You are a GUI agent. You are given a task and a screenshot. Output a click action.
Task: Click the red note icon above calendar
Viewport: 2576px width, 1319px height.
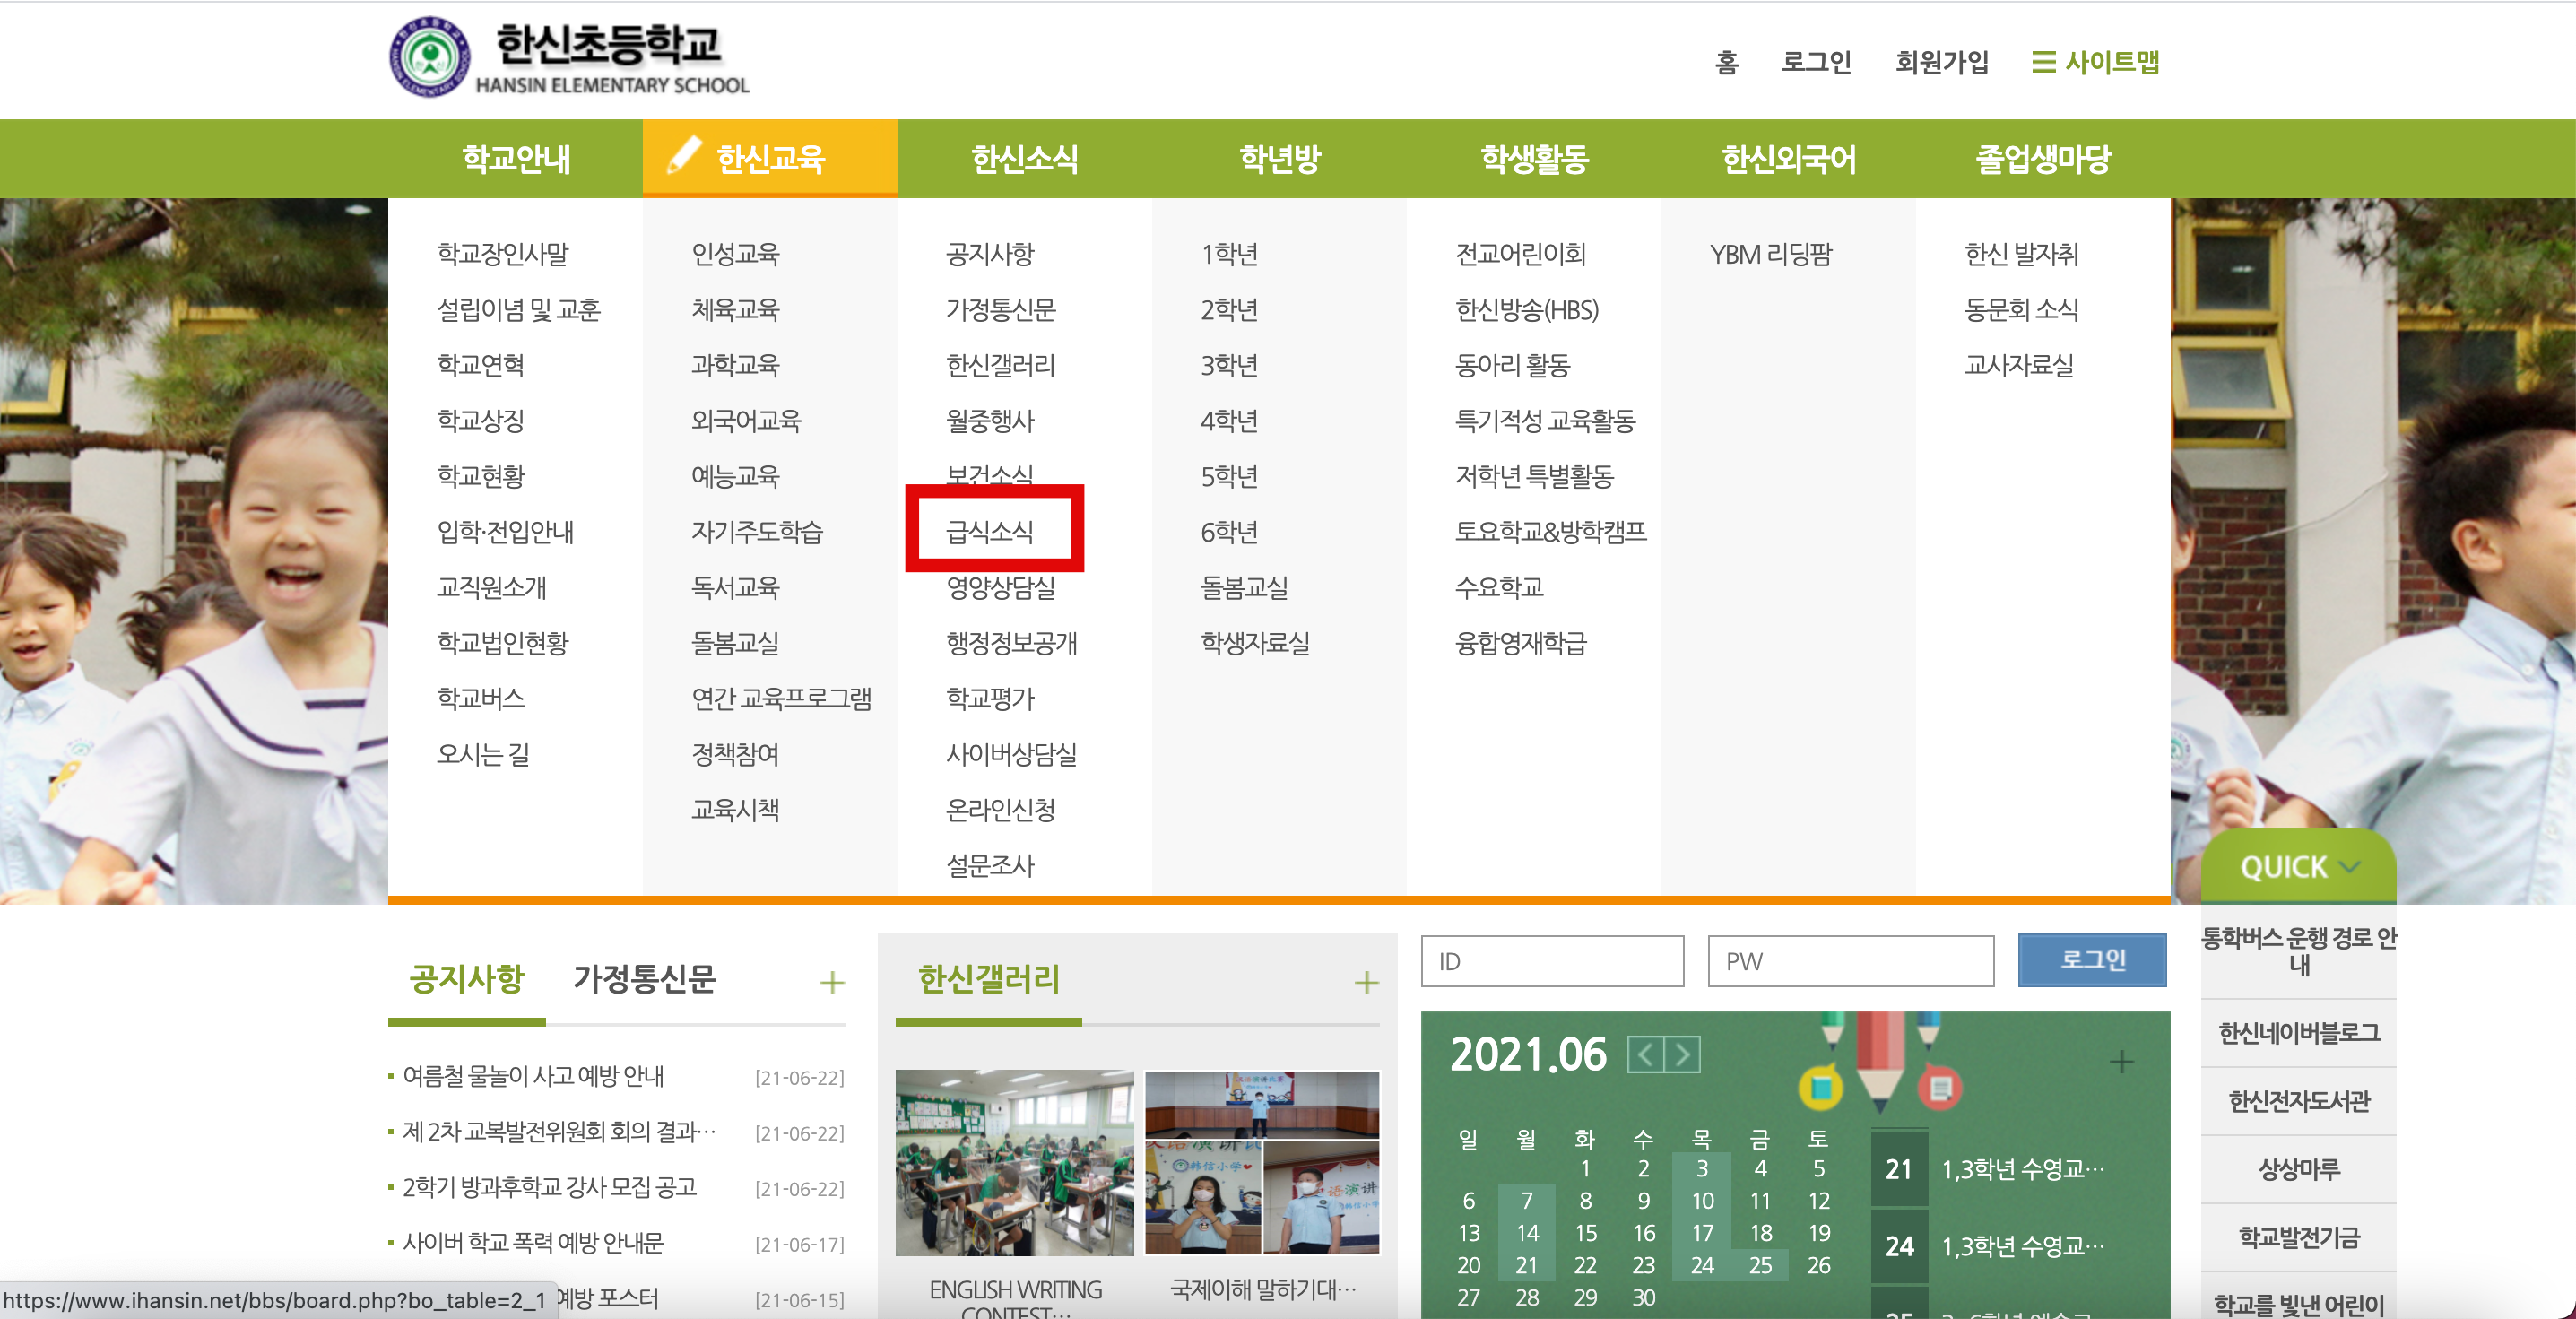click(1940, 1087)
